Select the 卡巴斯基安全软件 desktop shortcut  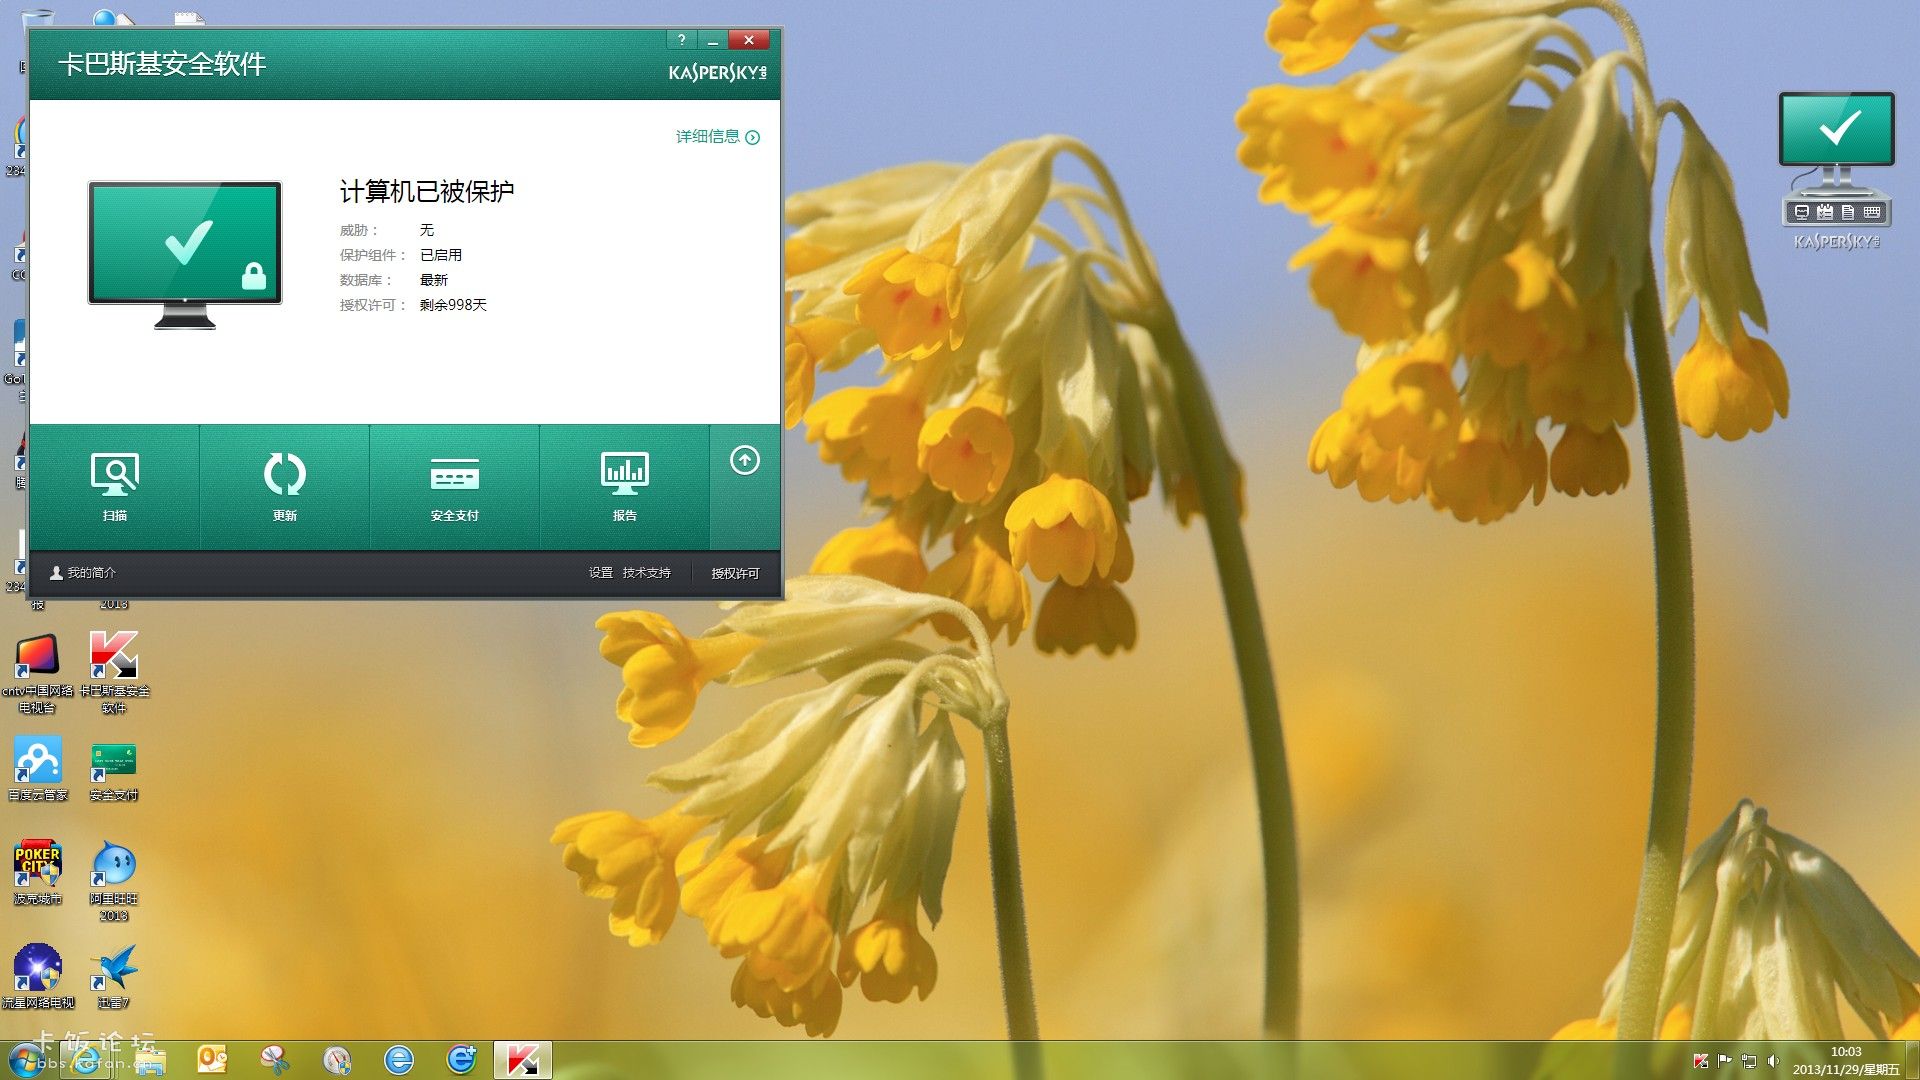(x=114, y=672)
